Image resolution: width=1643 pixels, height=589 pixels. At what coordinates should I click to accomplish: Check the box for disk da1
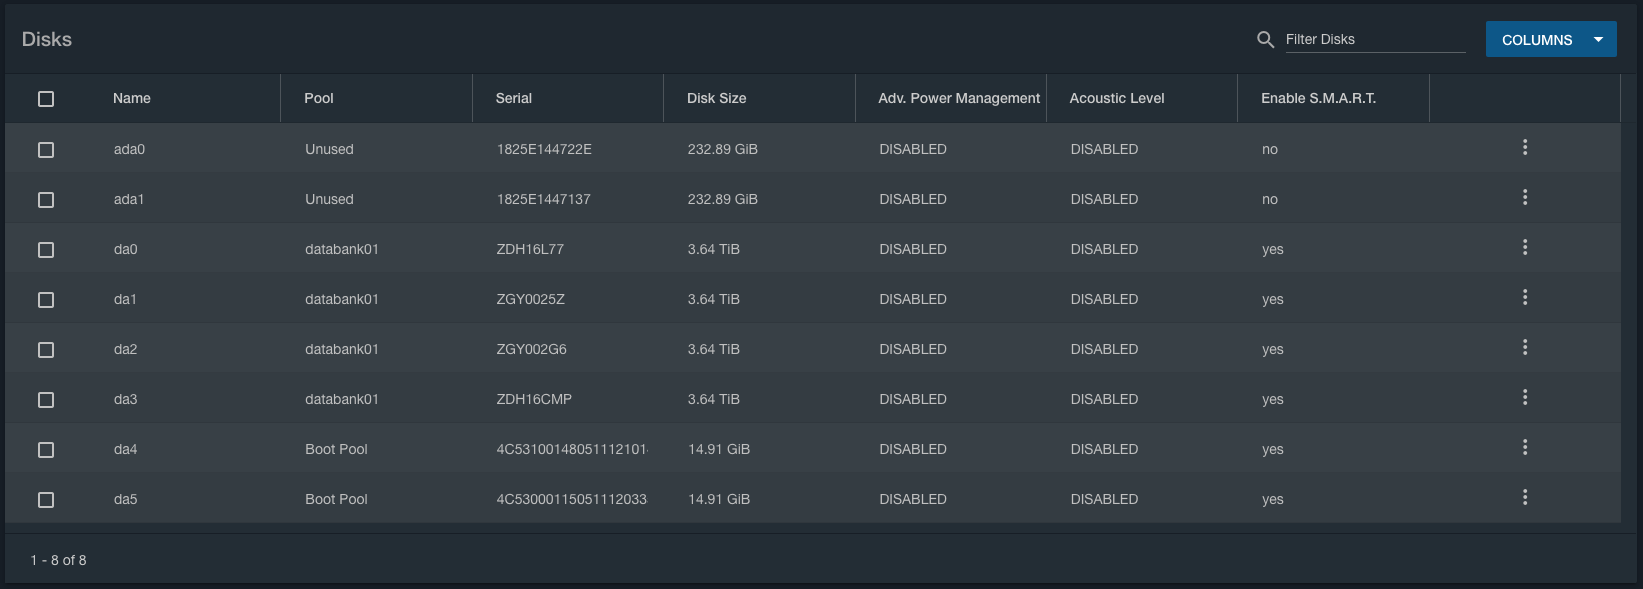click(x=46, y=300)
